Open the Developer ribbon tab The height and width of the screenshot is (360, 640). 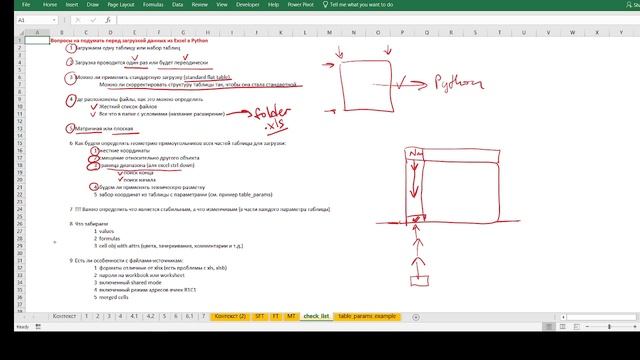point(247,4)
